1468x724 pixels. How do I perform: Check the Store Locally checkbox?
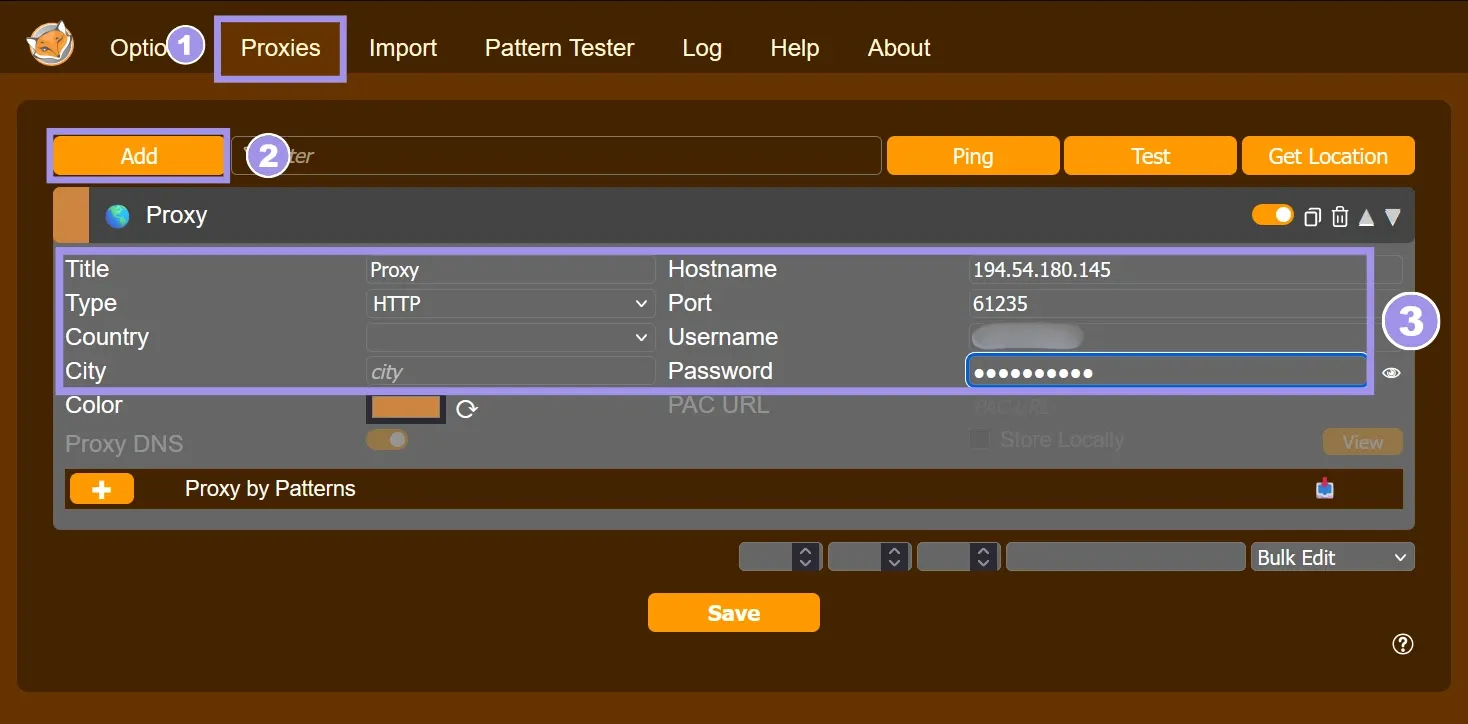click(x=980, y=440)
